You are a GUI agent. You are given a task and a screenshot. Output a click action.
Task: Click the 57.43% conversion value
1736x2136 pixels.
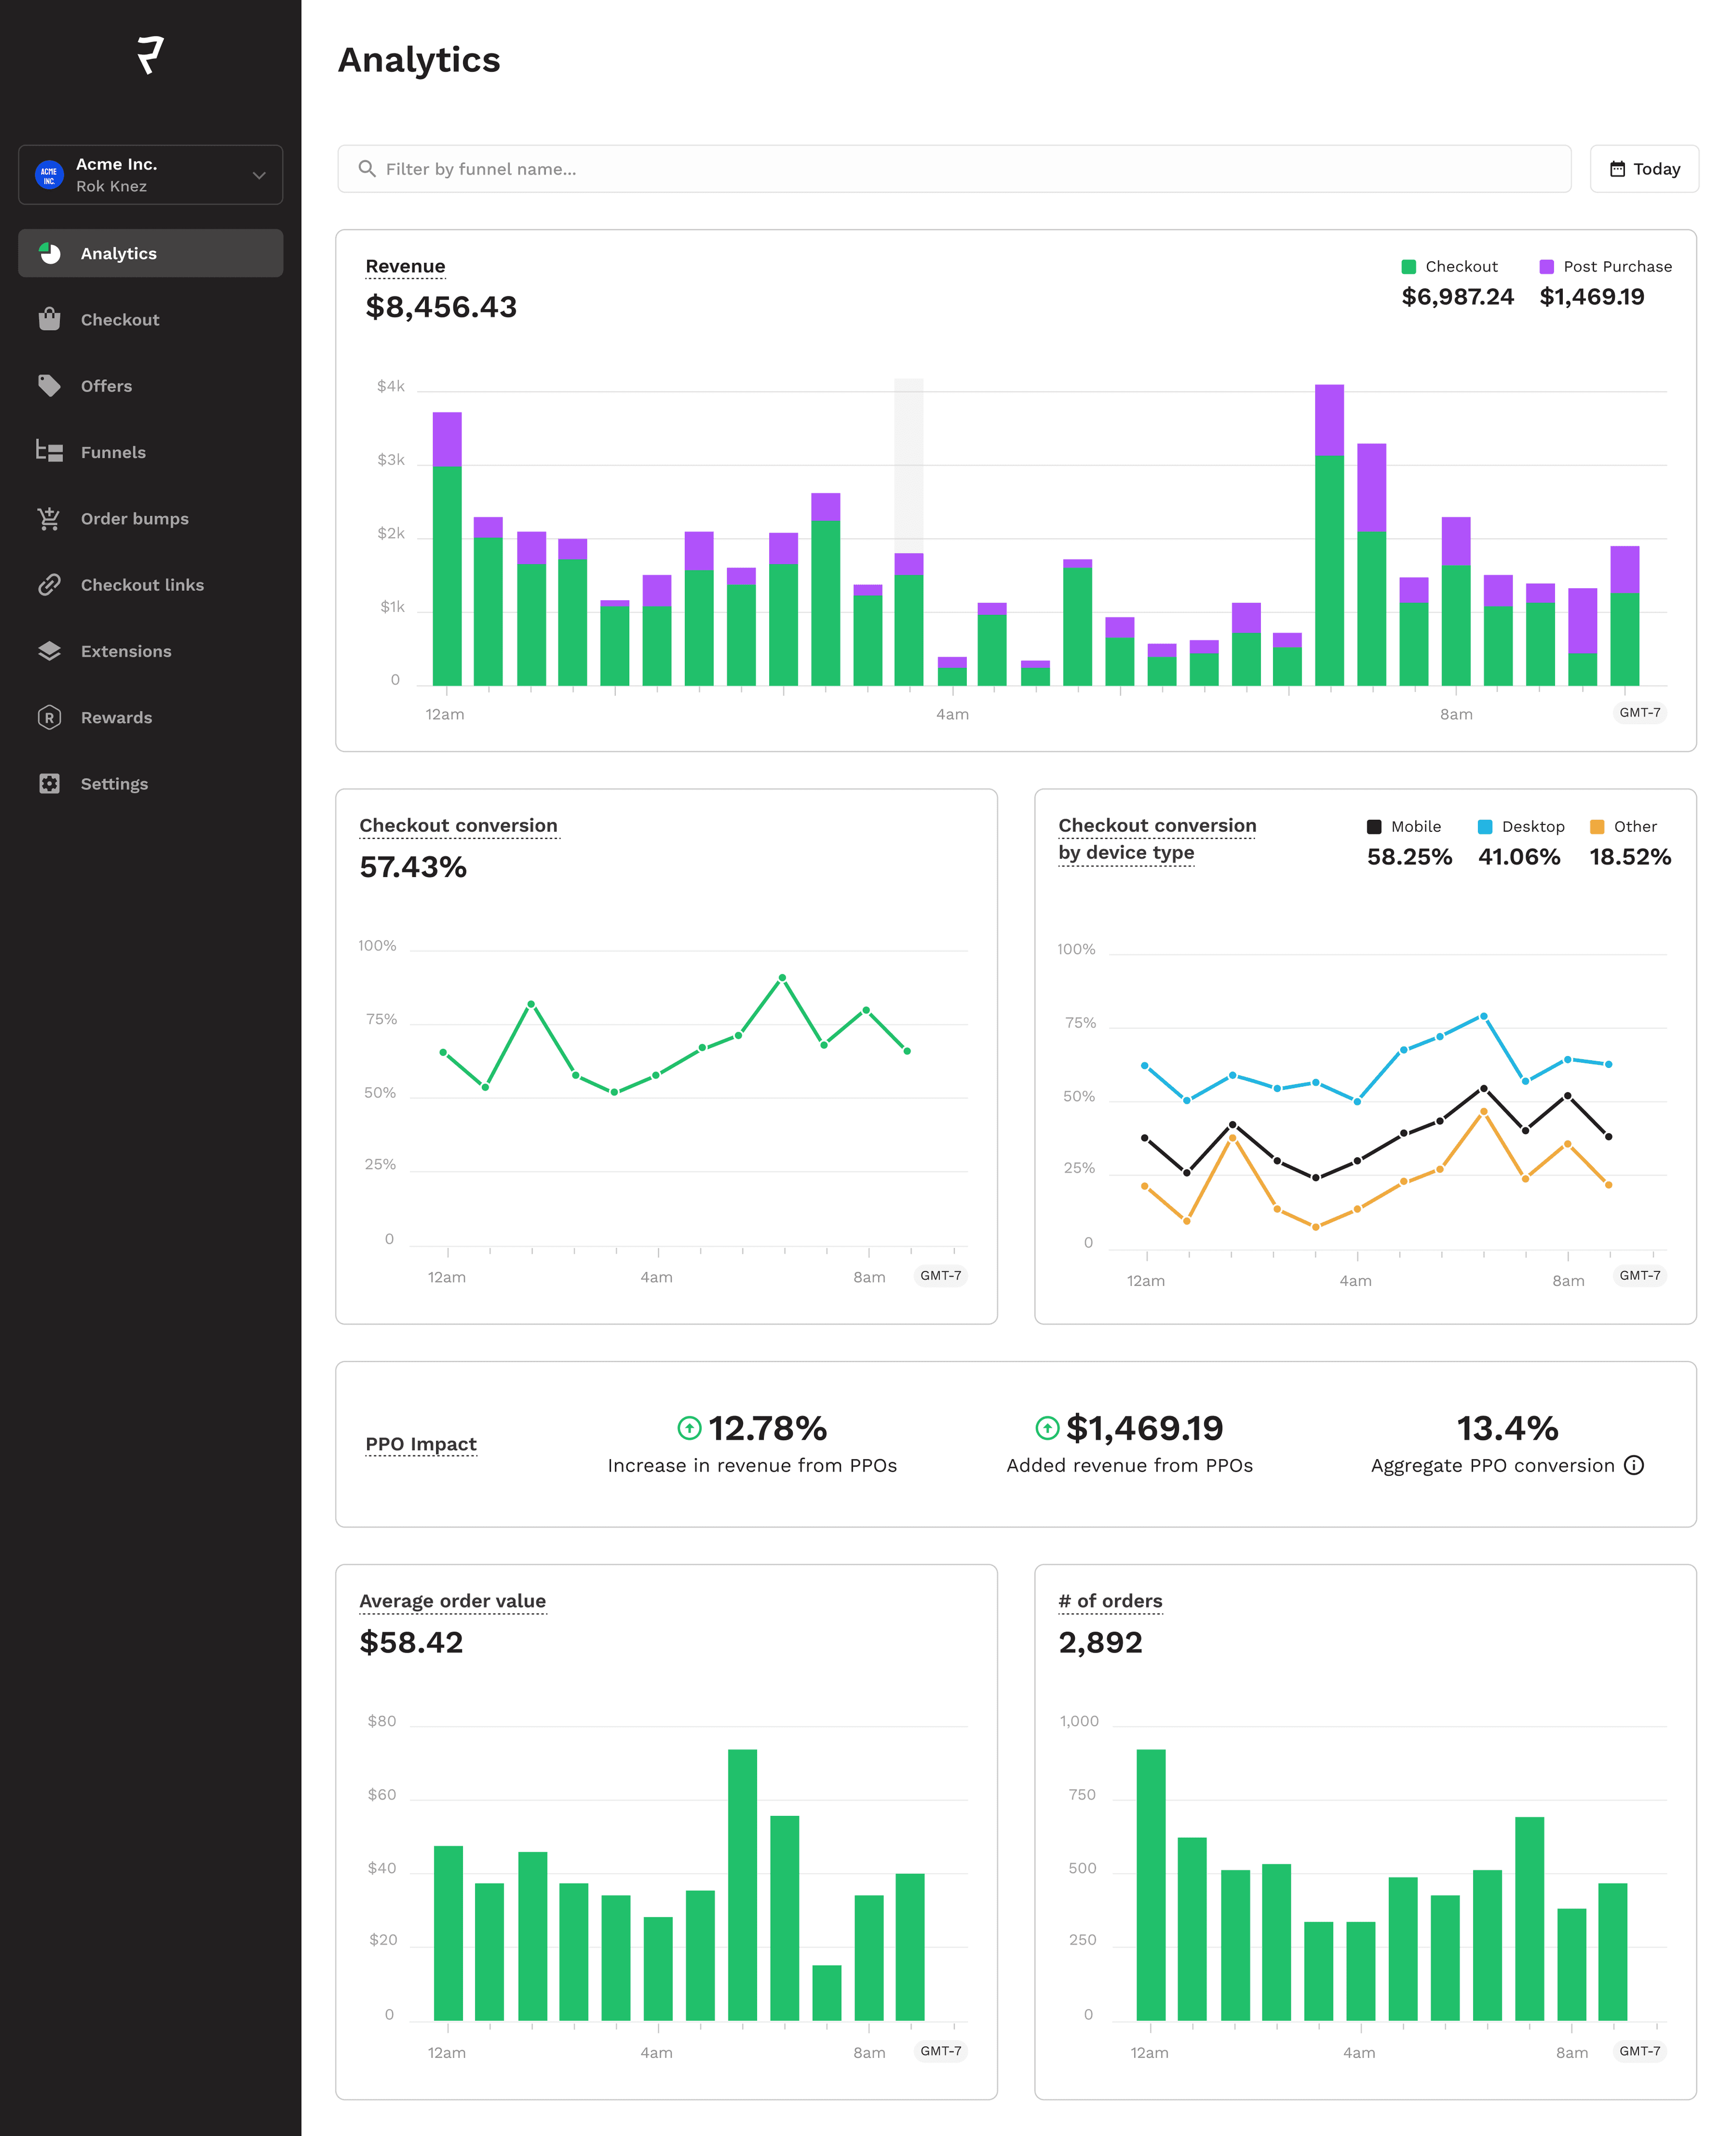click(x=413, y=867)
